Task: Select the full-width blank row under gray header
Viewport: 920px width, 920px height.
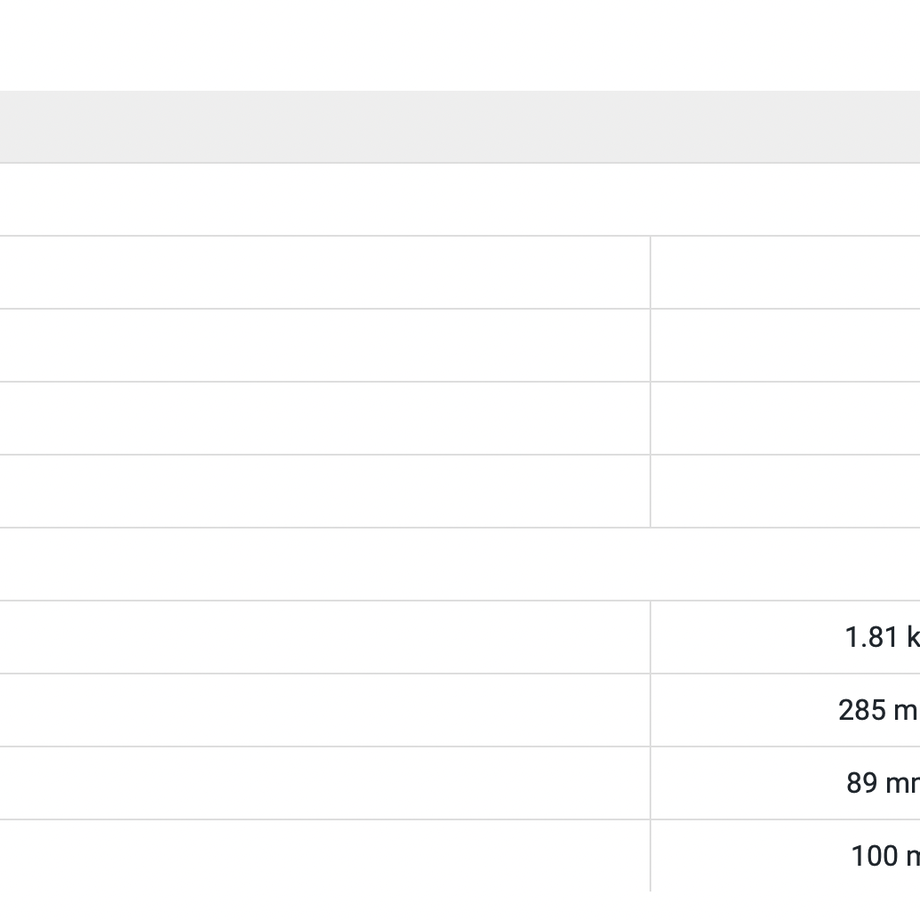Action: click(460, 199)
